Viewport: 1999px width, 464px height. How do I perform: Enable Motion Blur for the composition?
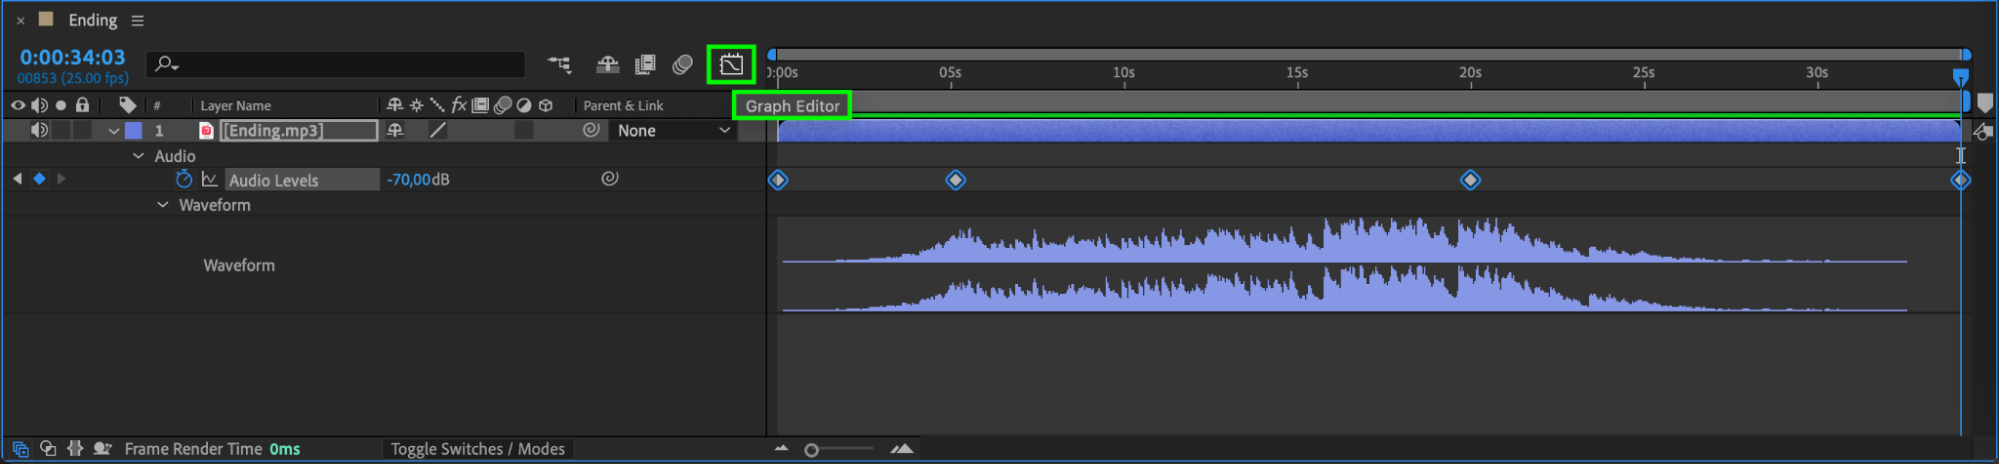(x=682, y=65)
